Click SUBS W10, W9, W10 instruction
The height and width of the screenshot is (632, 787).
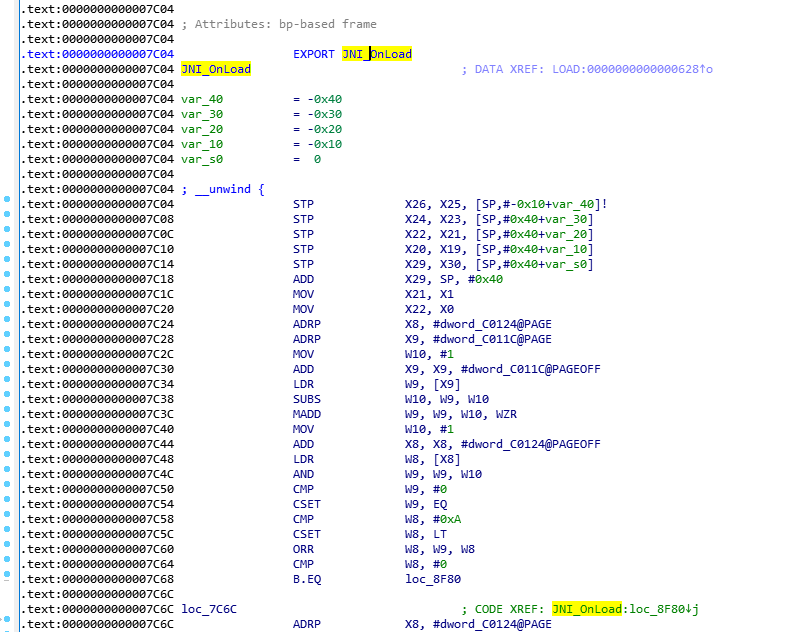391,399
